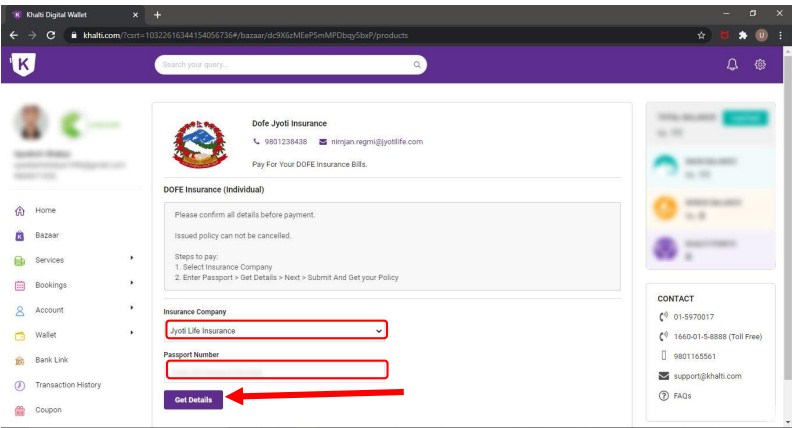The width and height of the screenshot is (792, 428).
Task: Expand the Bookings submenu arrow
Action: click(131, 284)
